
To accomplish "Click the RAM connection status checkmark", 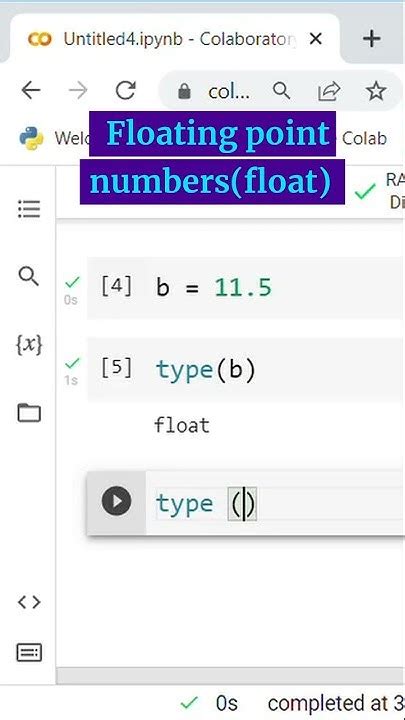I will coord(365,192).
